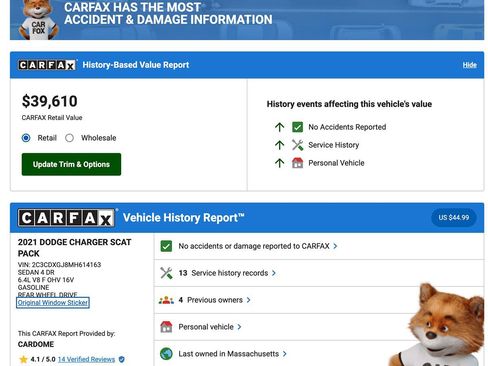
Task: Click $39,610 retail value amount
Action: 50,101
